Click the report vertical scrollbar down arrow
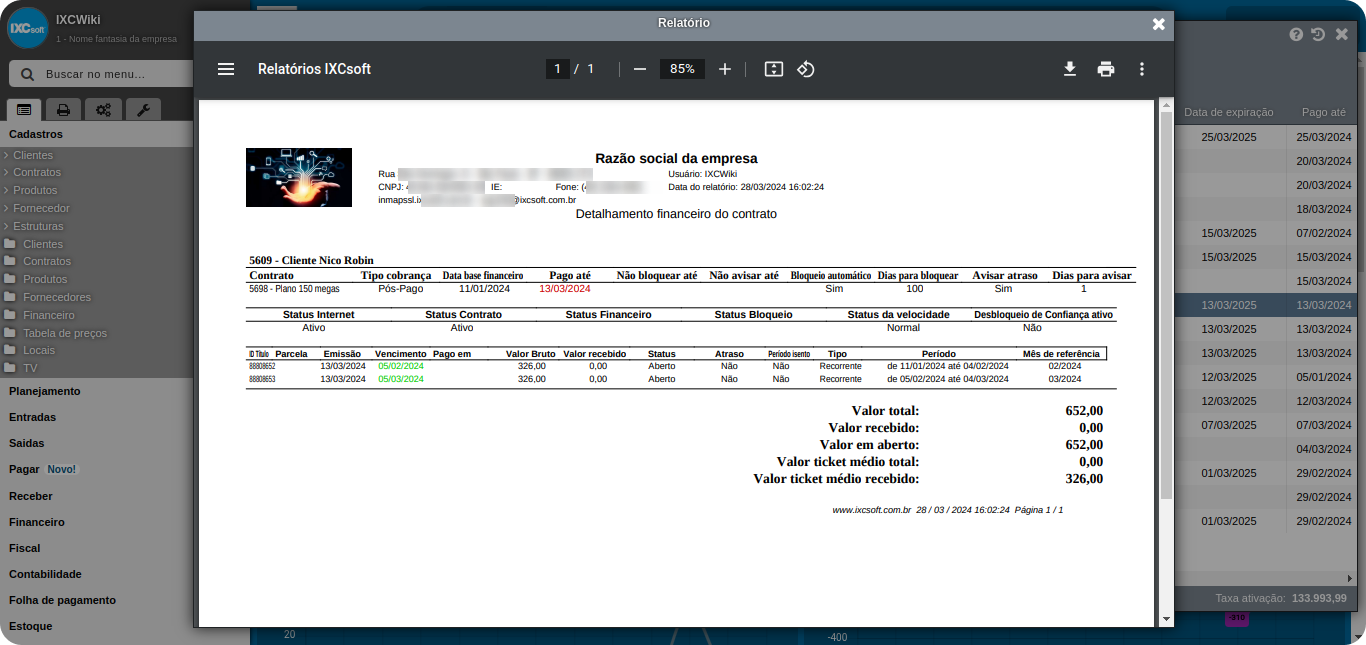1366x645 pixels. 1165,619
